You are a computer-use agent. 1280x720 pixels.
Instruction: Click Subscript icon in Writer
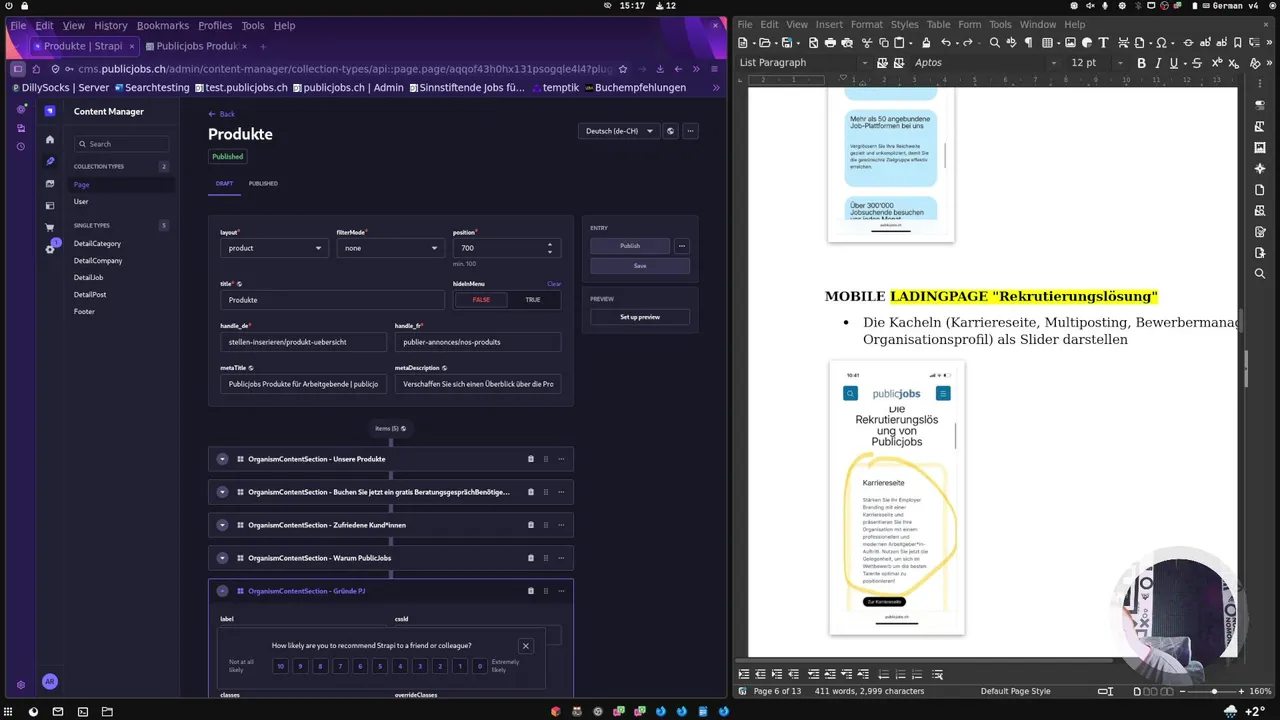click(1234, 63)
